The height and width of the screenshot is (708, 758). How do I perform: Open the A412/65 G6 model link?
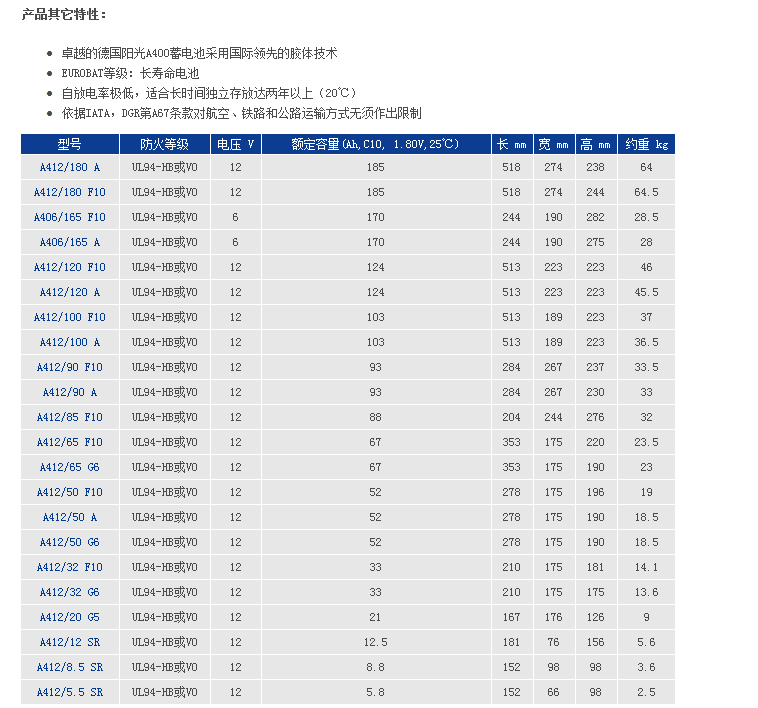point(69,467)
